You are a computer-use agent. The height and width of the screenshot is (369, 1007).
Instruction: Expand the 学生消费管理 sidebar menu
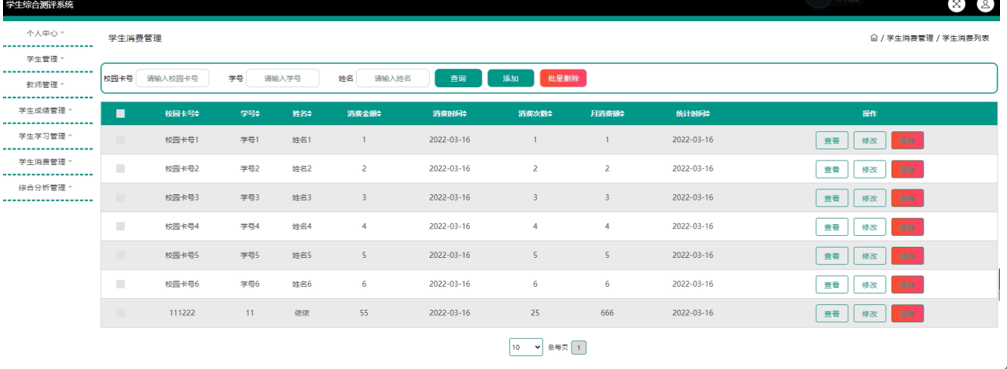click(x=46, y=161)
